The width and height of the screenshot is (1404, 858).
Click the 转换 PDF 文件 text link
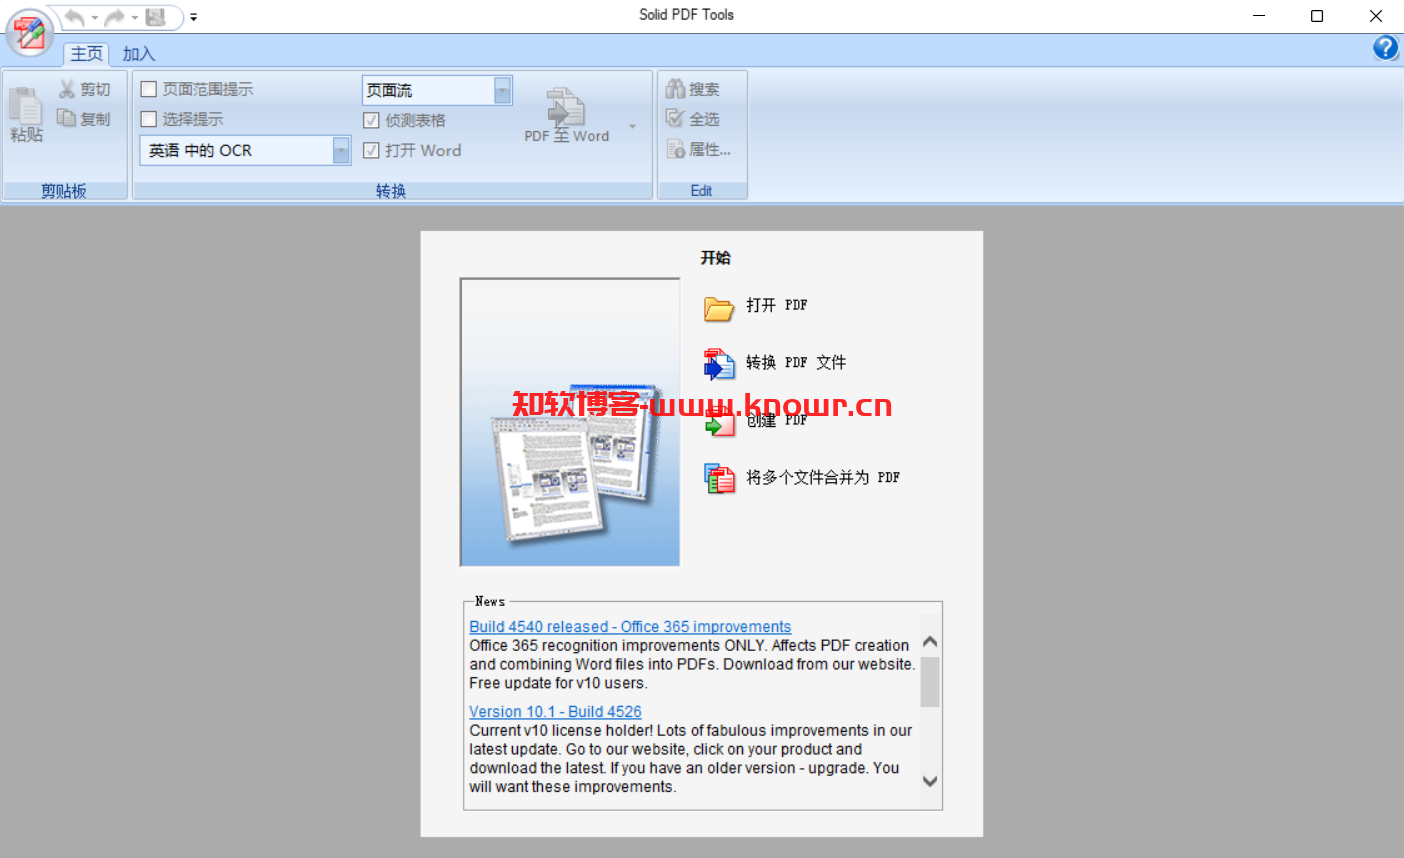click(796, 362)
